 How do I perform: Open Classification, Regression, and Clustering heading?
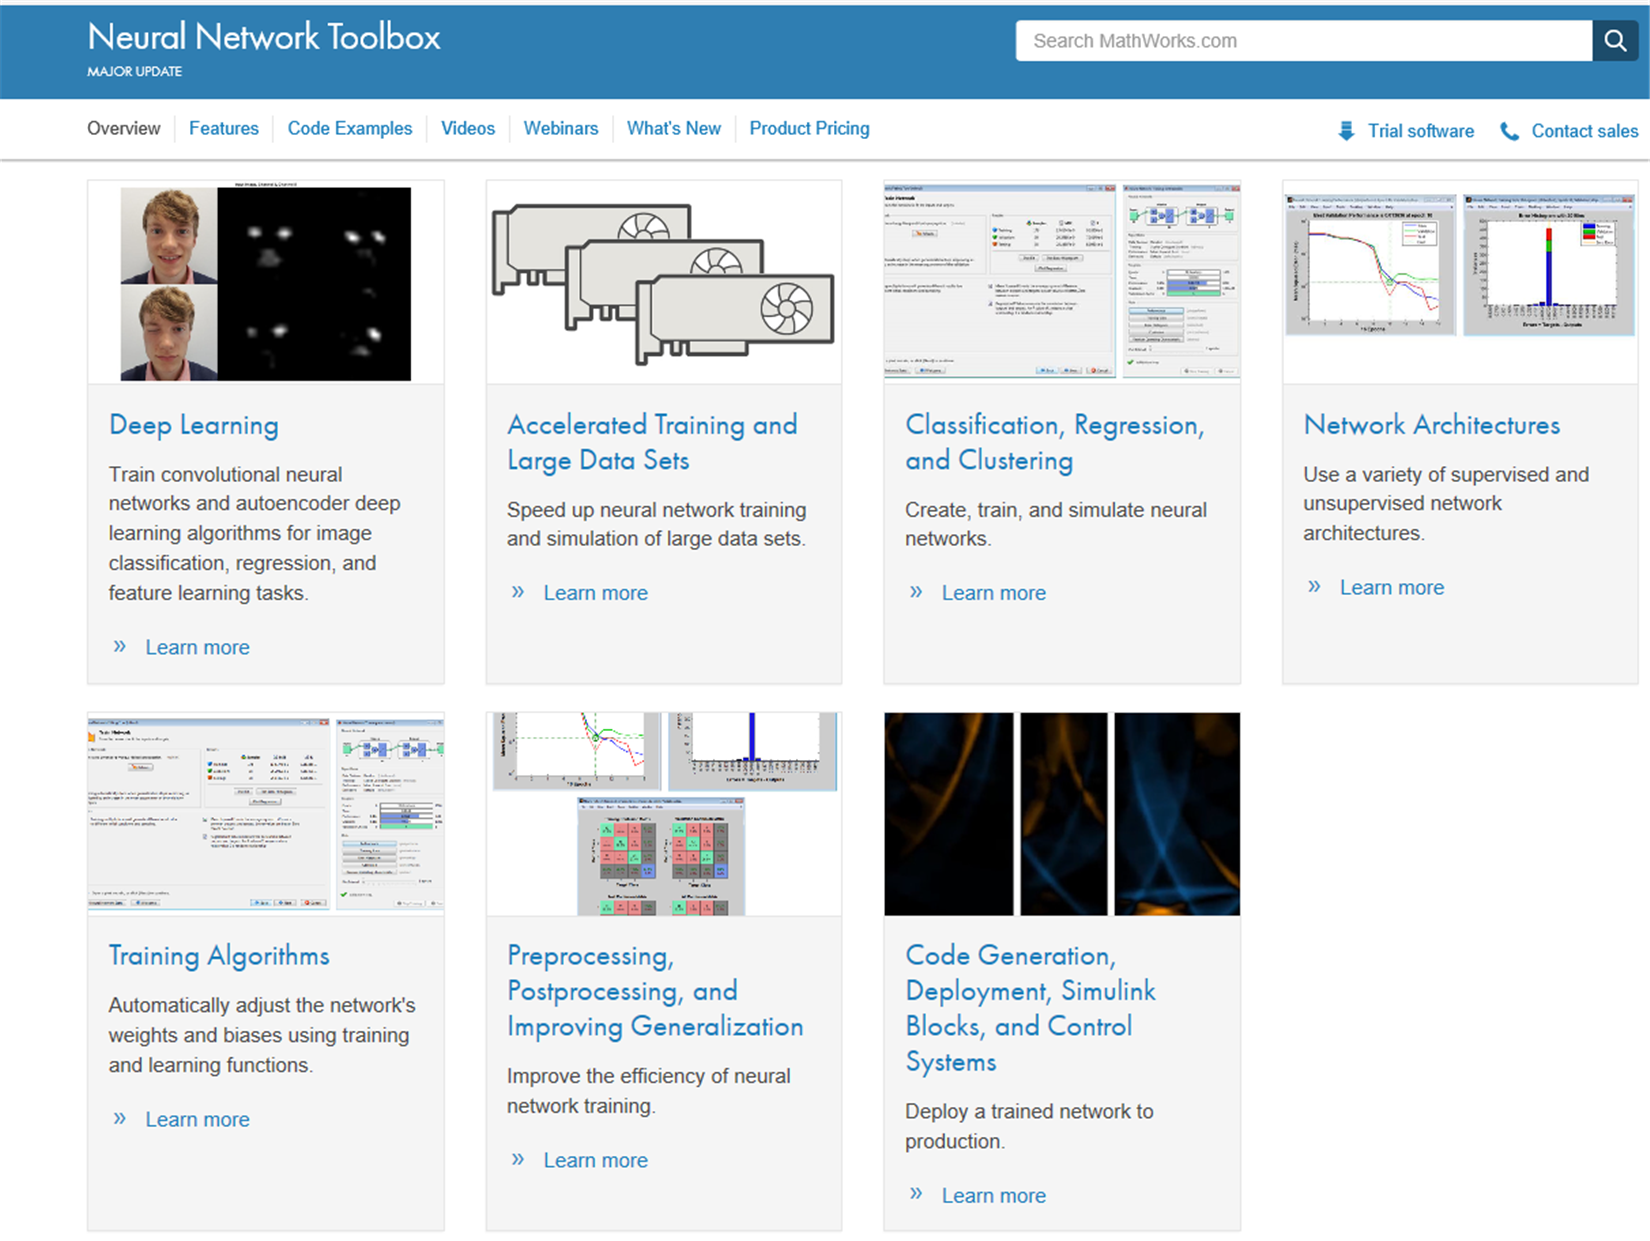coord(1055,442)
